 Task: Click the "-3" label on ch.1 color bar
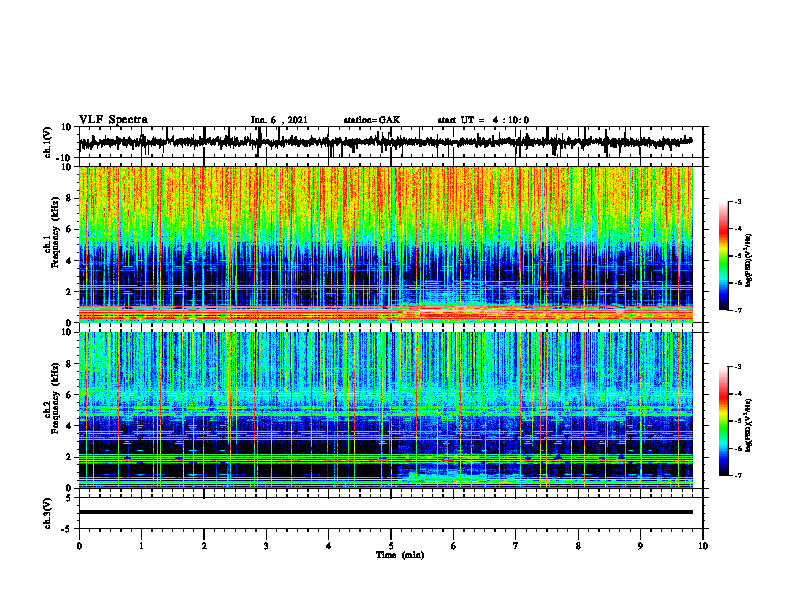(x=738, y=202)
